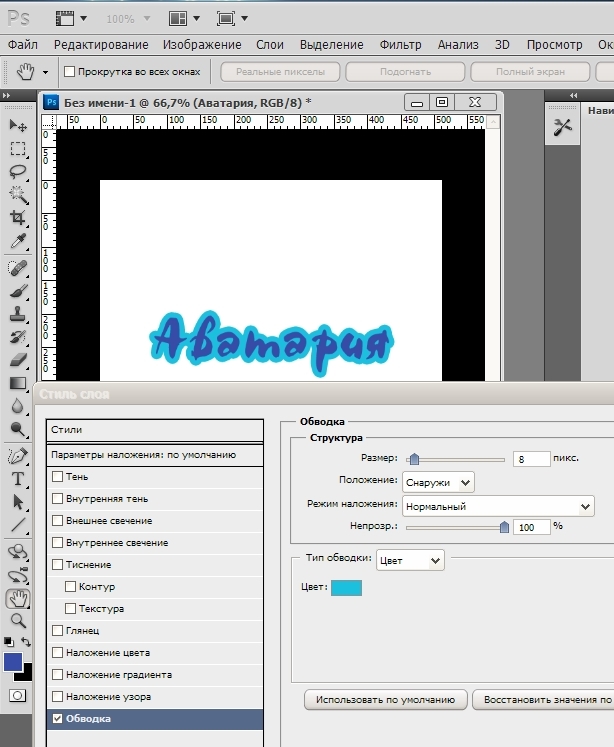Expand the toolbox panel double arrows

(x=6, y=96)
